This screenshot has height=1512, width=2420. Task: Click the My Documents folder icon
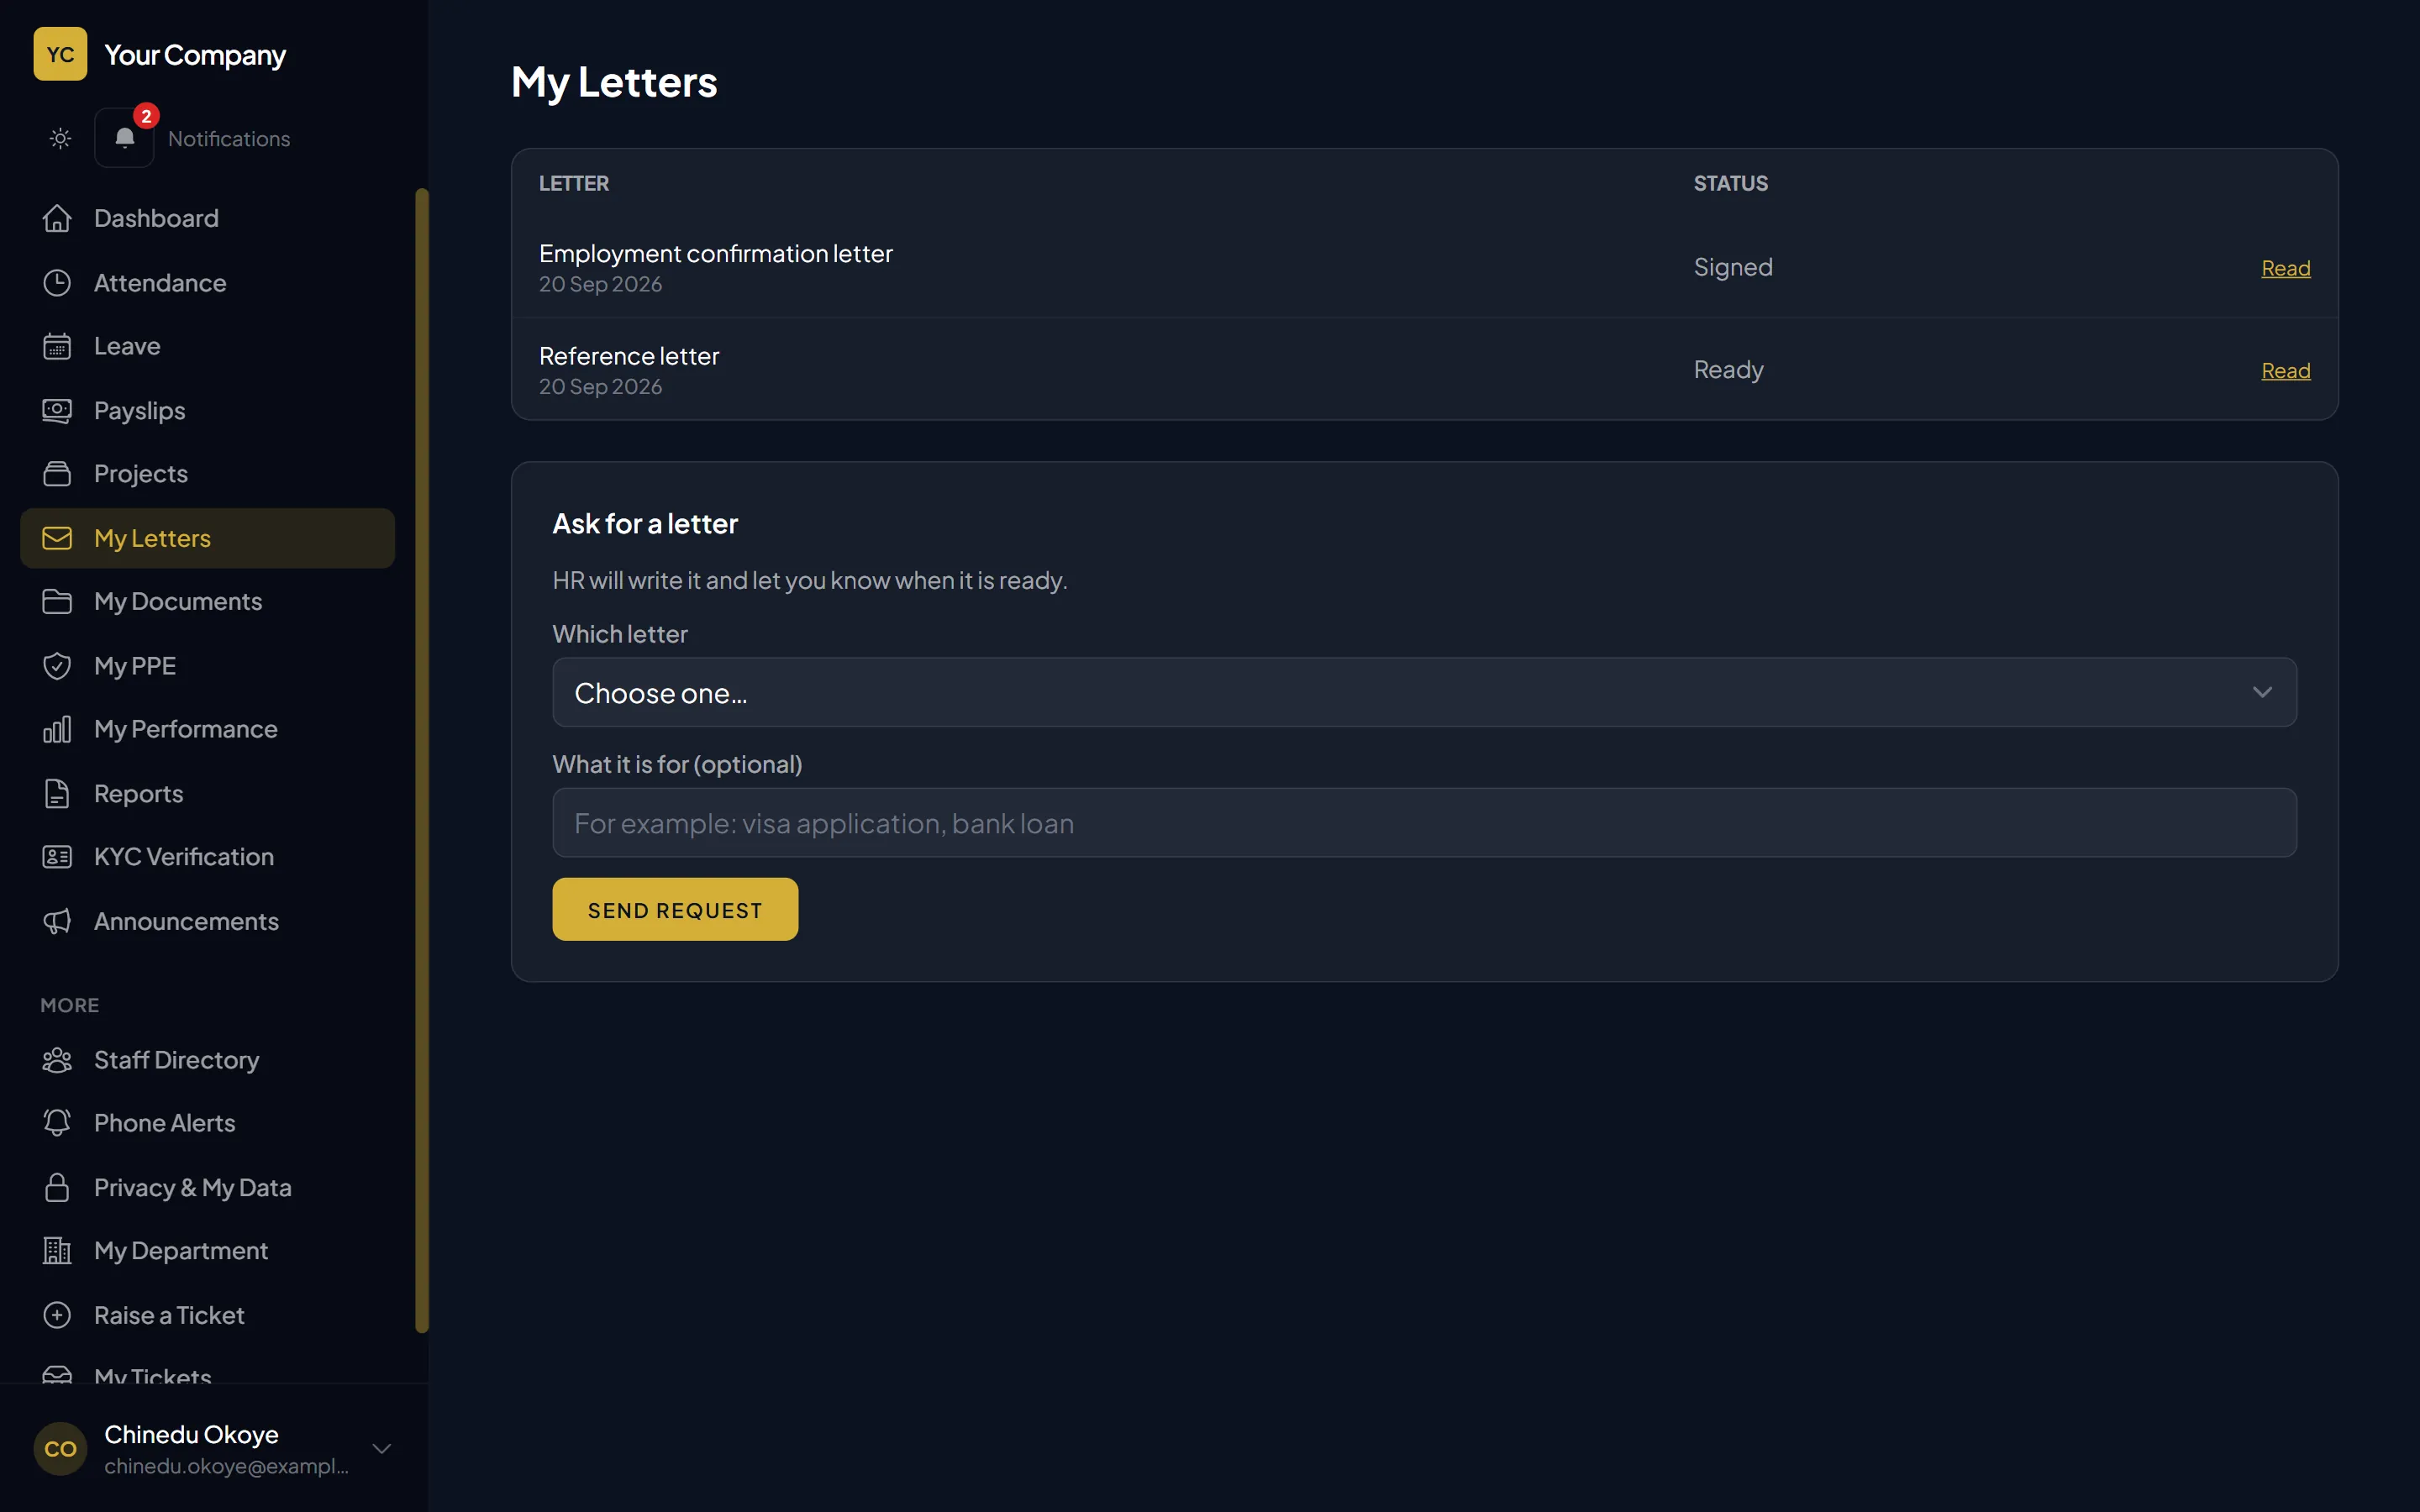click(x=57, y=601)
